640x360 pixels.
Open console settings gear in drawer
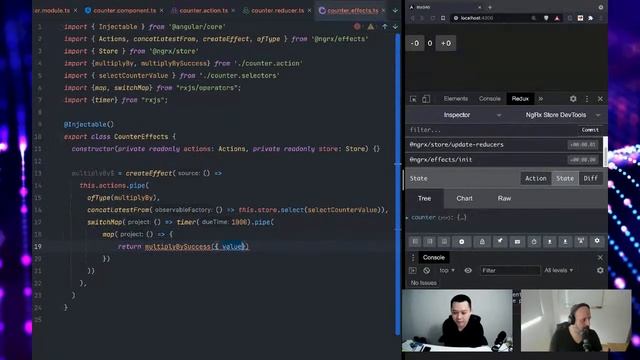coord(600,271)
